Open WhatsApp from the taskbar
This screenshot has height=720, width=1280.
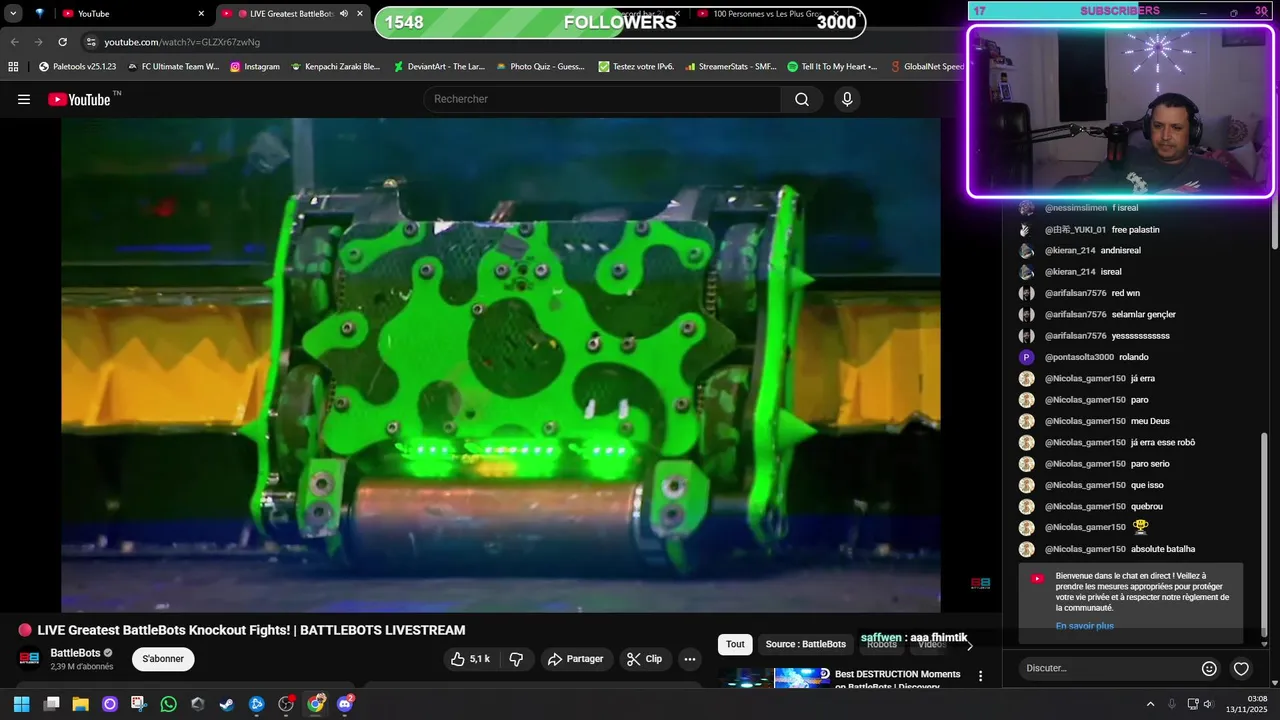click(x=168, y=704)
